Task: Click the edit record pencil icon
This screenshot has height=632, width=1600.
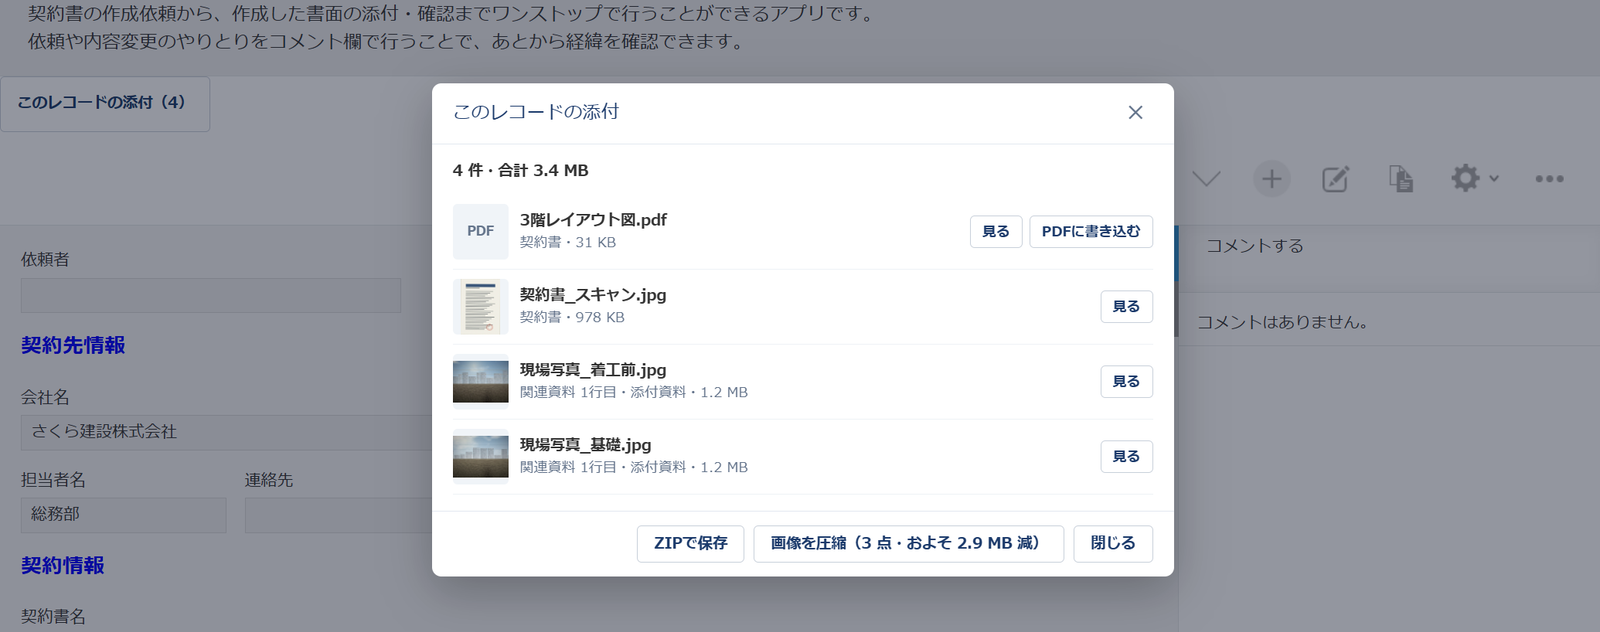Action: [1336, 179]
